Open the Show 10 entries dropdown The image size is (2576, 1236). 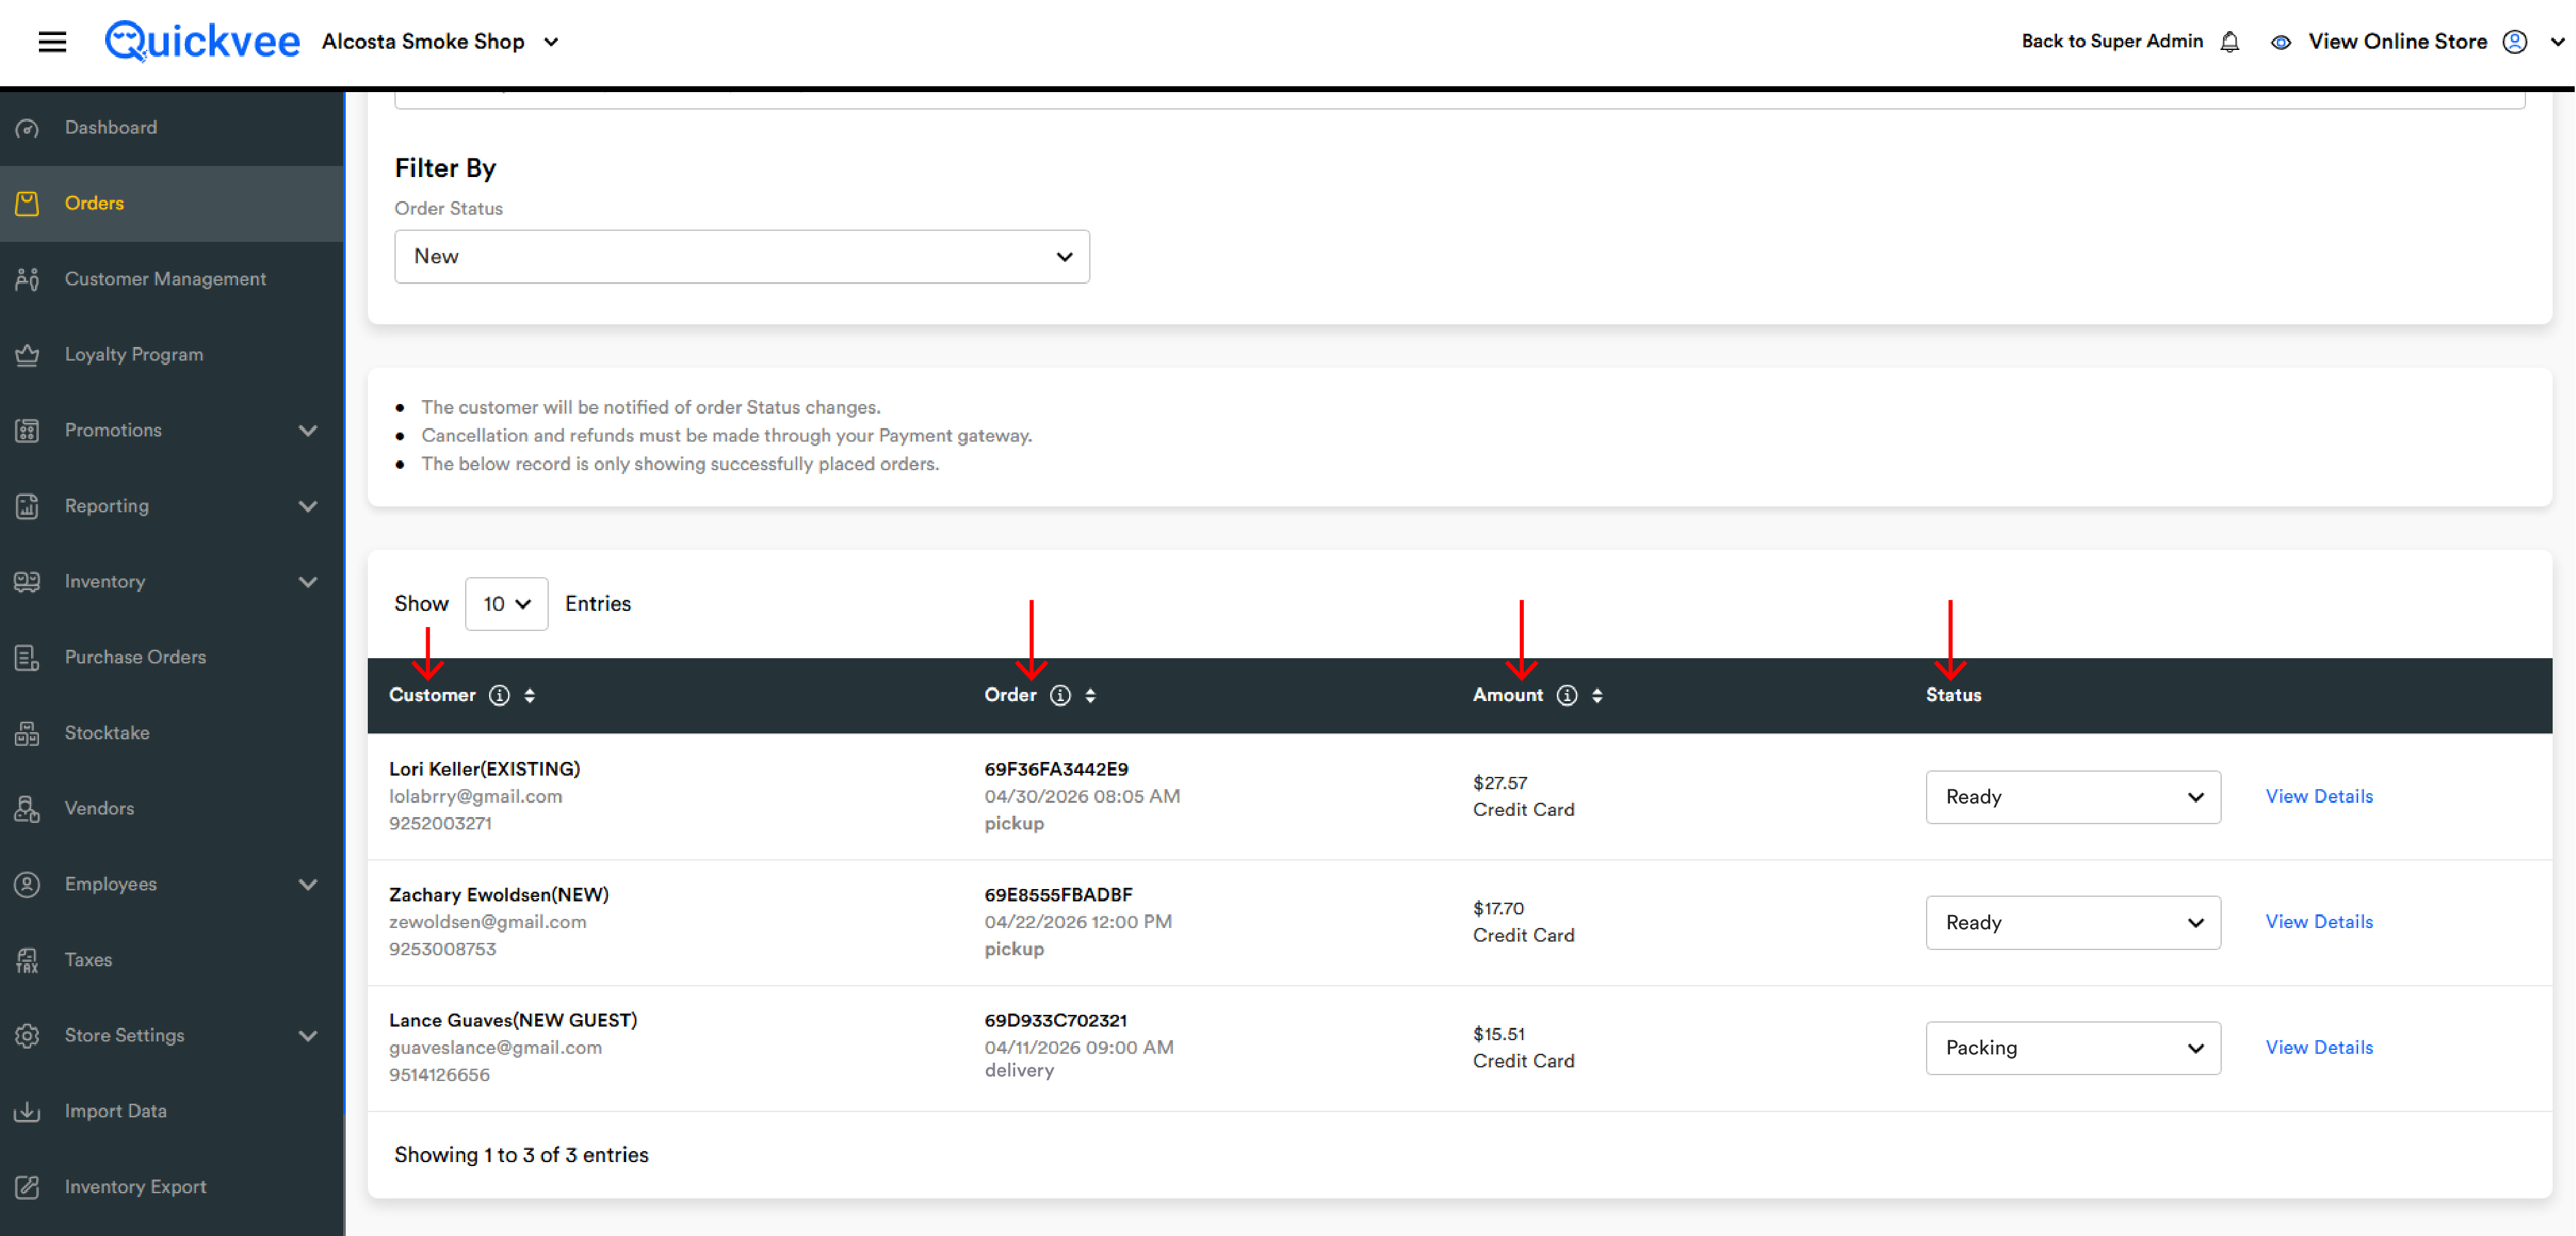click(506, 604)
